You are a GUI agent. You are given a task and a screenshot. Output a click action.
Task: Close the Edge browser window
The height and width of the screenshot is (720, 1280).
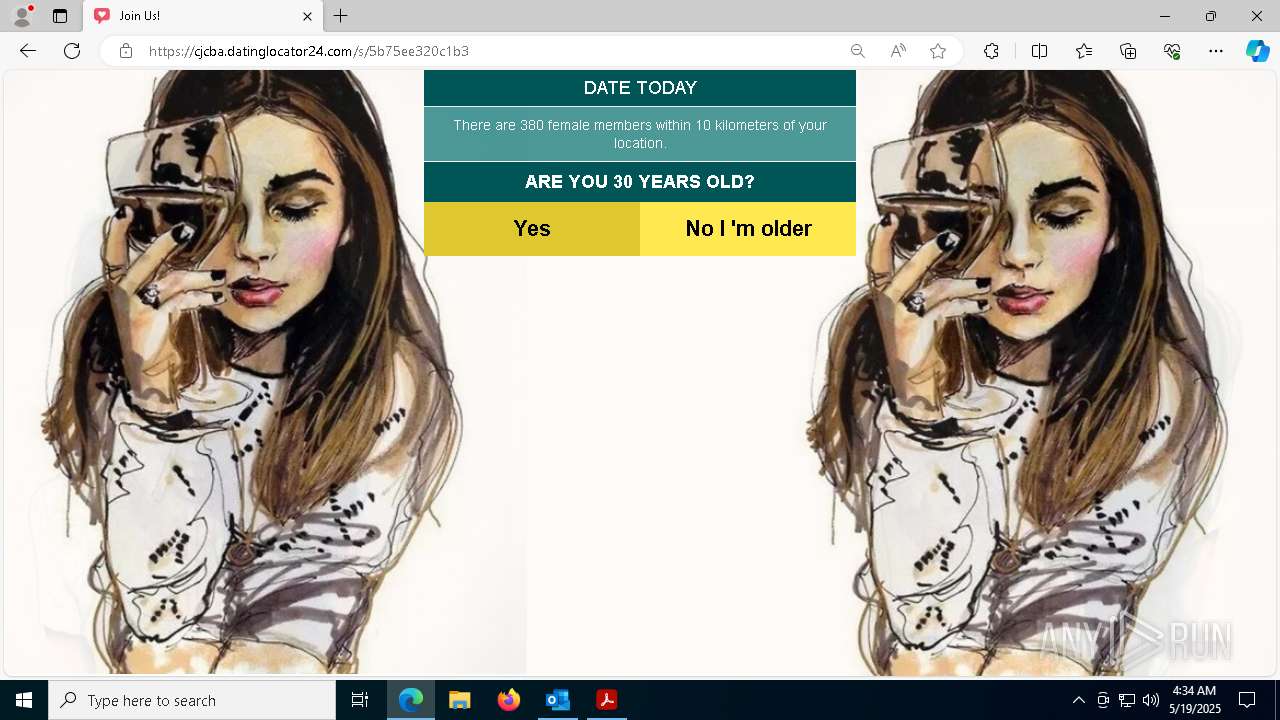click(x=1257, y=16)
